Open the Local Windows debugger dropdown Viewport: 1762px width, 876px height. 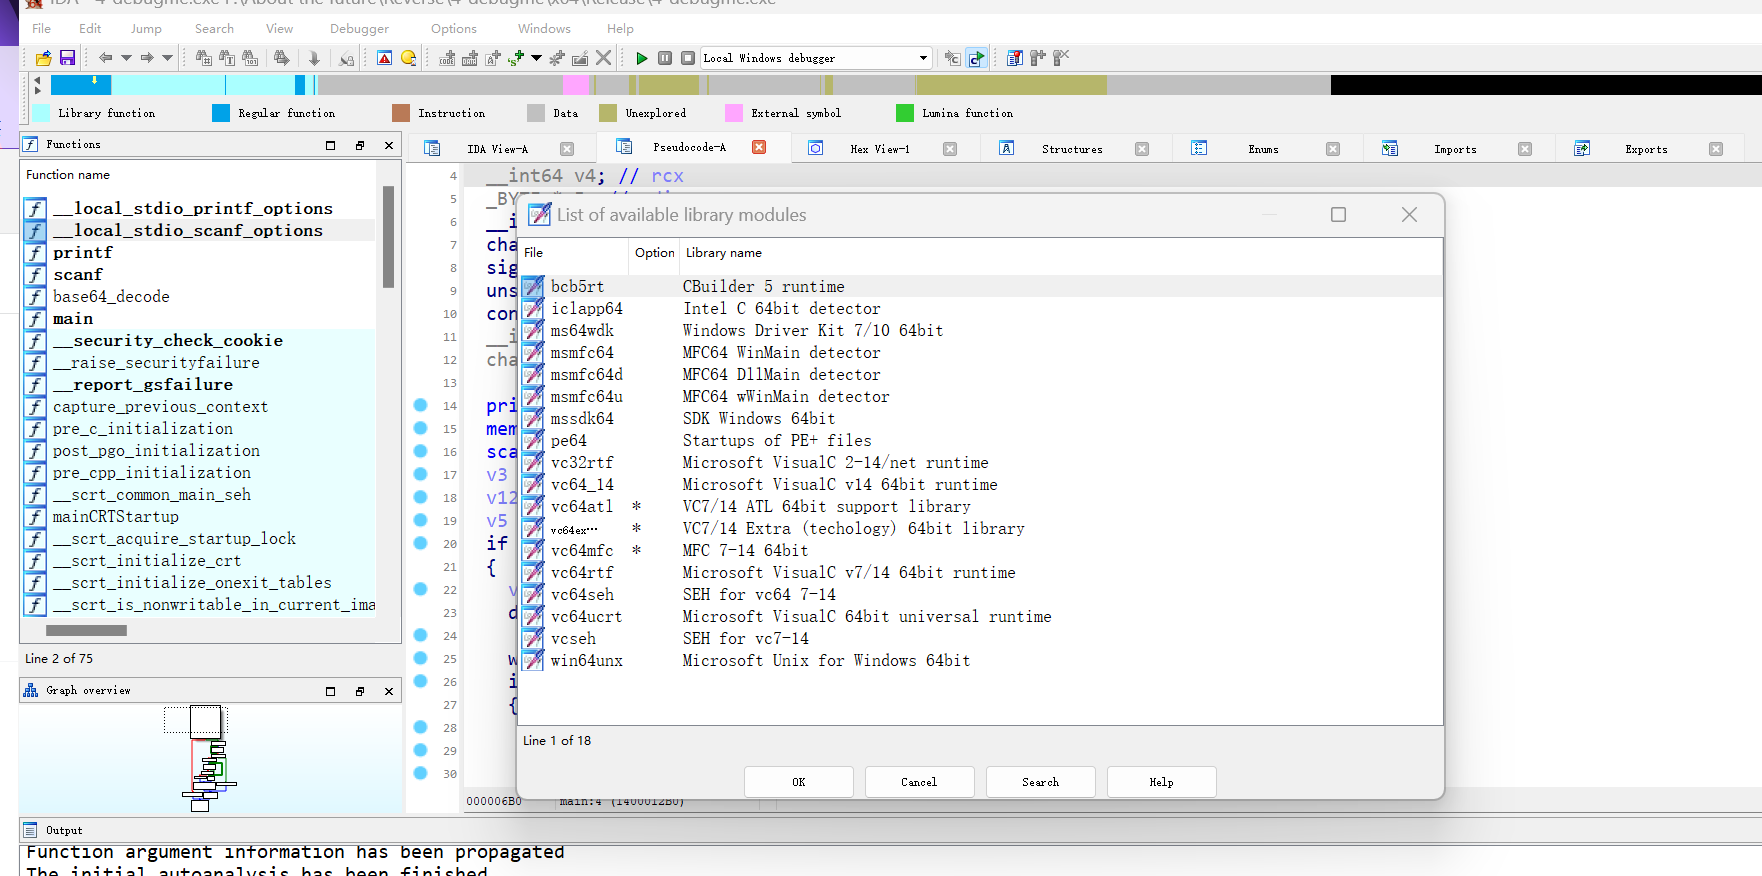point(923,58)
